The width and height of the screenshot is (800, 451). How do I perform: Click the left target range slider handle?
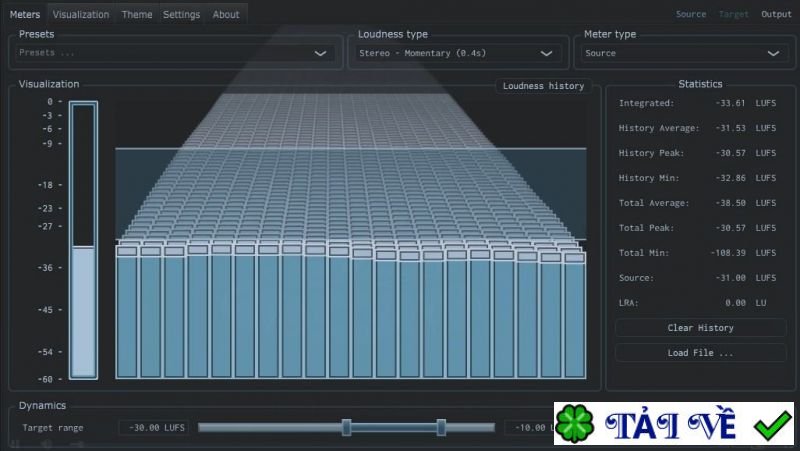pyautogui.click(x=346, y=428)
